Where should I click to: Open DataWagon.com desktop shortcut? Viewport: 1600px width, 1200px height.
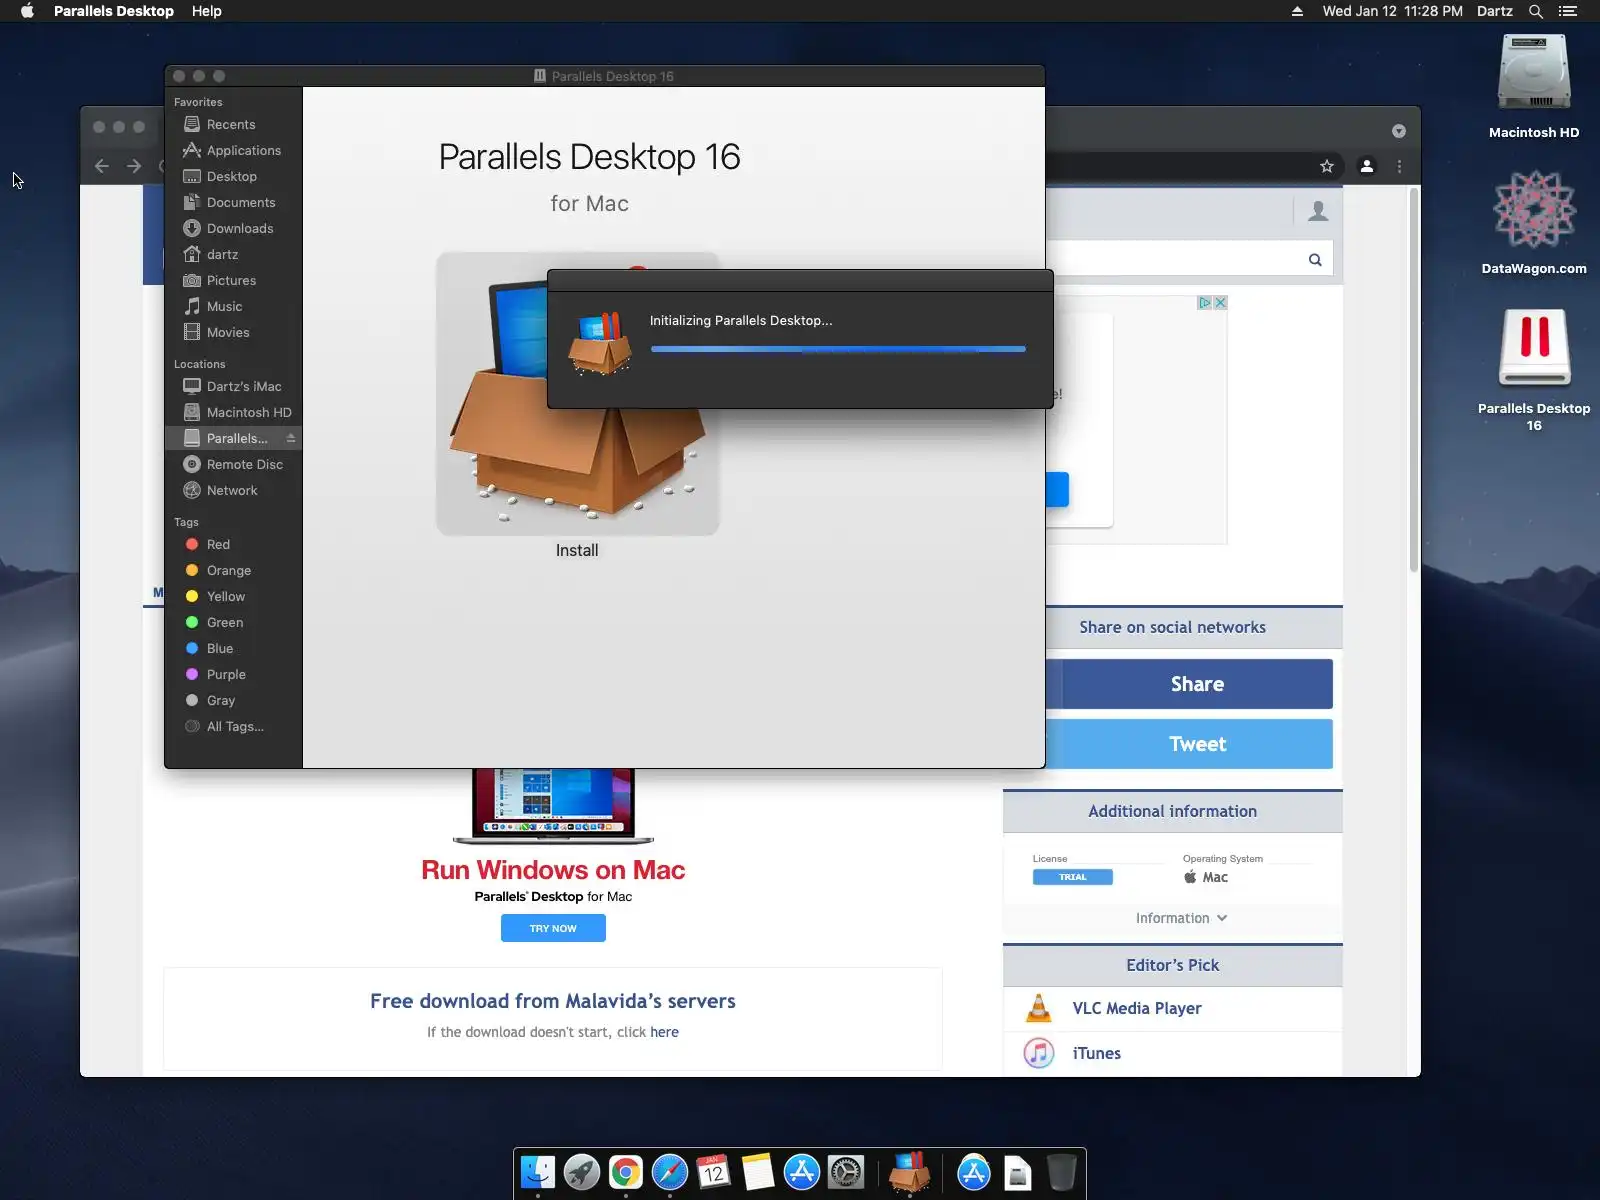[x=1534, y=209]
